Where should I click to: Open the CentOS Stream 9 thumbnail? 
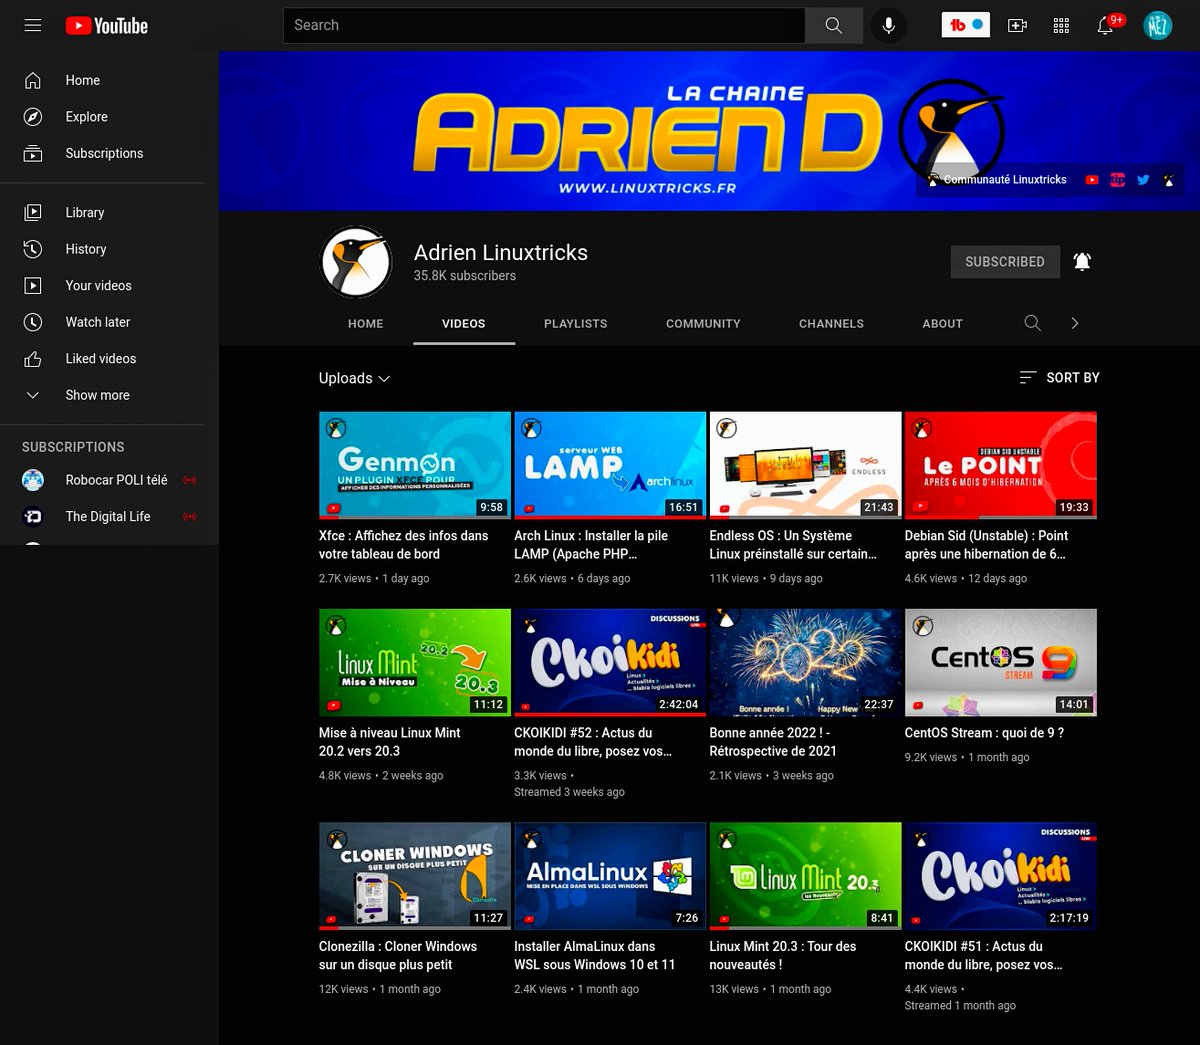tap(1001, 662)
